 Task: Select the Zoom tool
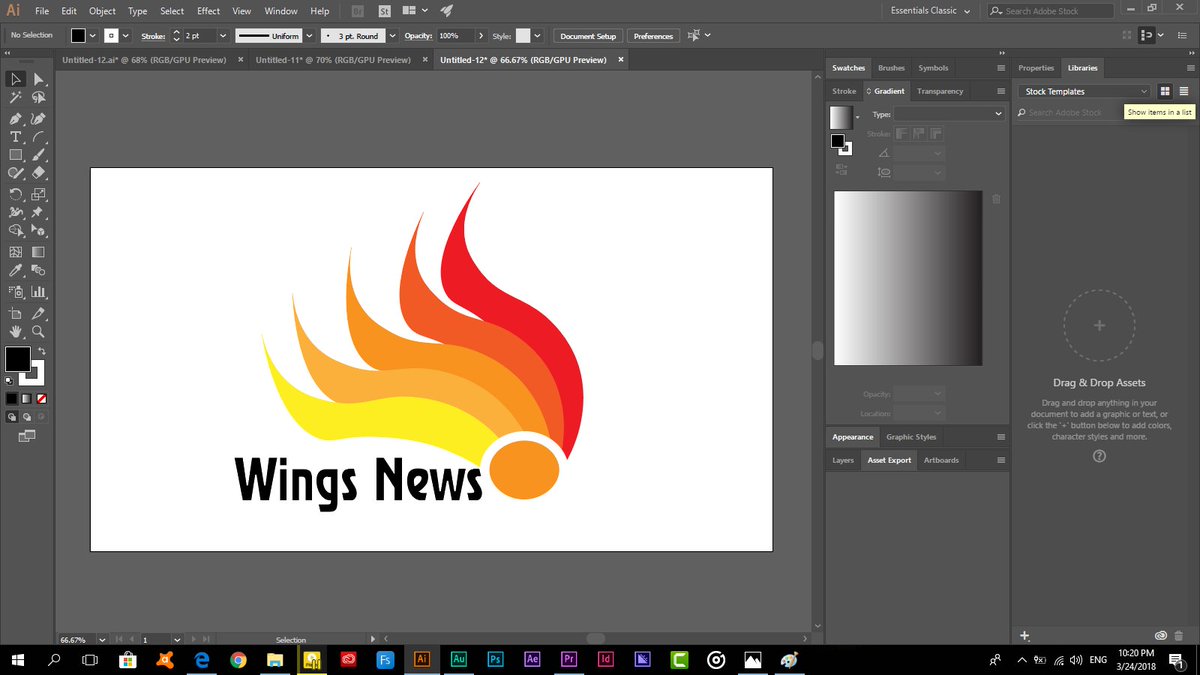[x=38, y=330]
